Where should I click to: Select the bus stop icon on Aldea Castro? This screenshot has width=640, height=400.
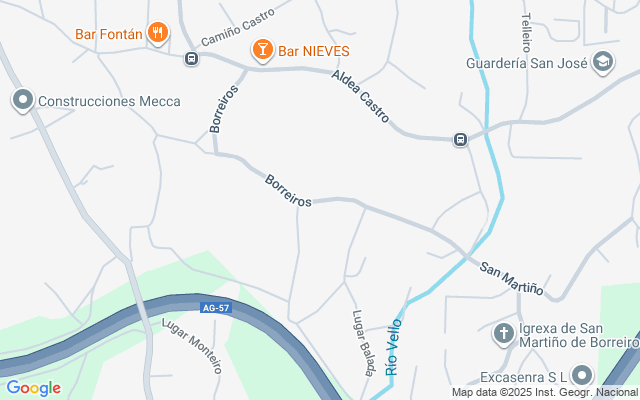tap(460, 140)
